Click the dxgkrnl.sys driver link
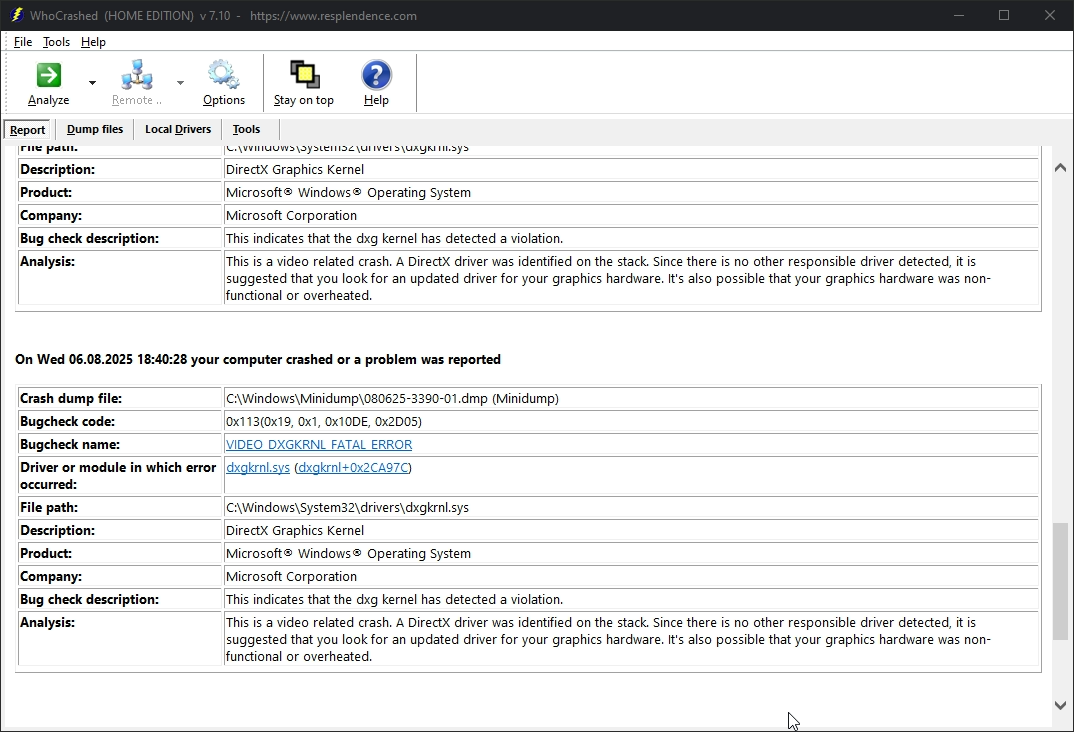Screen dimensions: 1074x732 tap(258, 468)
